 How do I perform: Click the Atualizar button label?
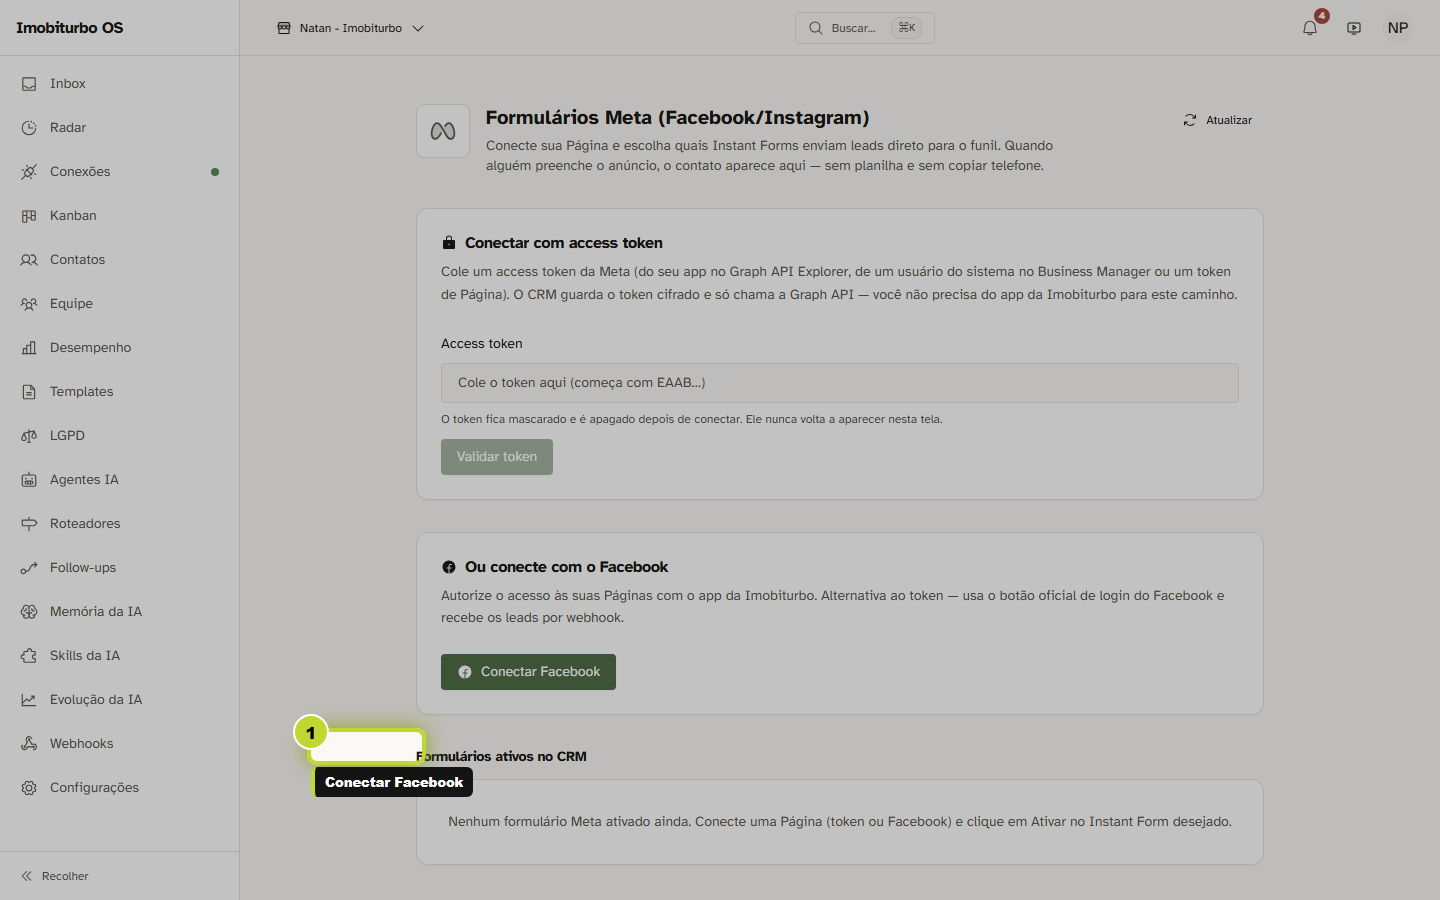pos(1229,120)
